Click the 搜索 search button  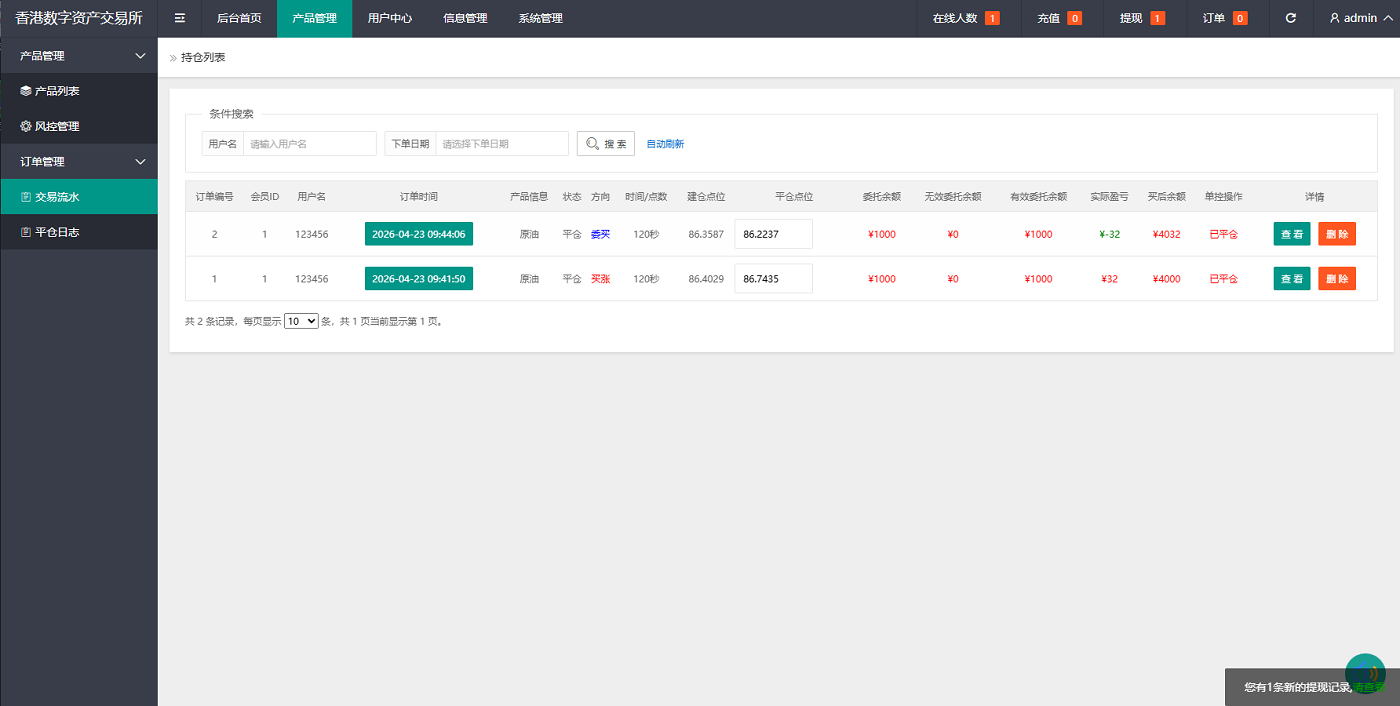[x=606, y=144]
